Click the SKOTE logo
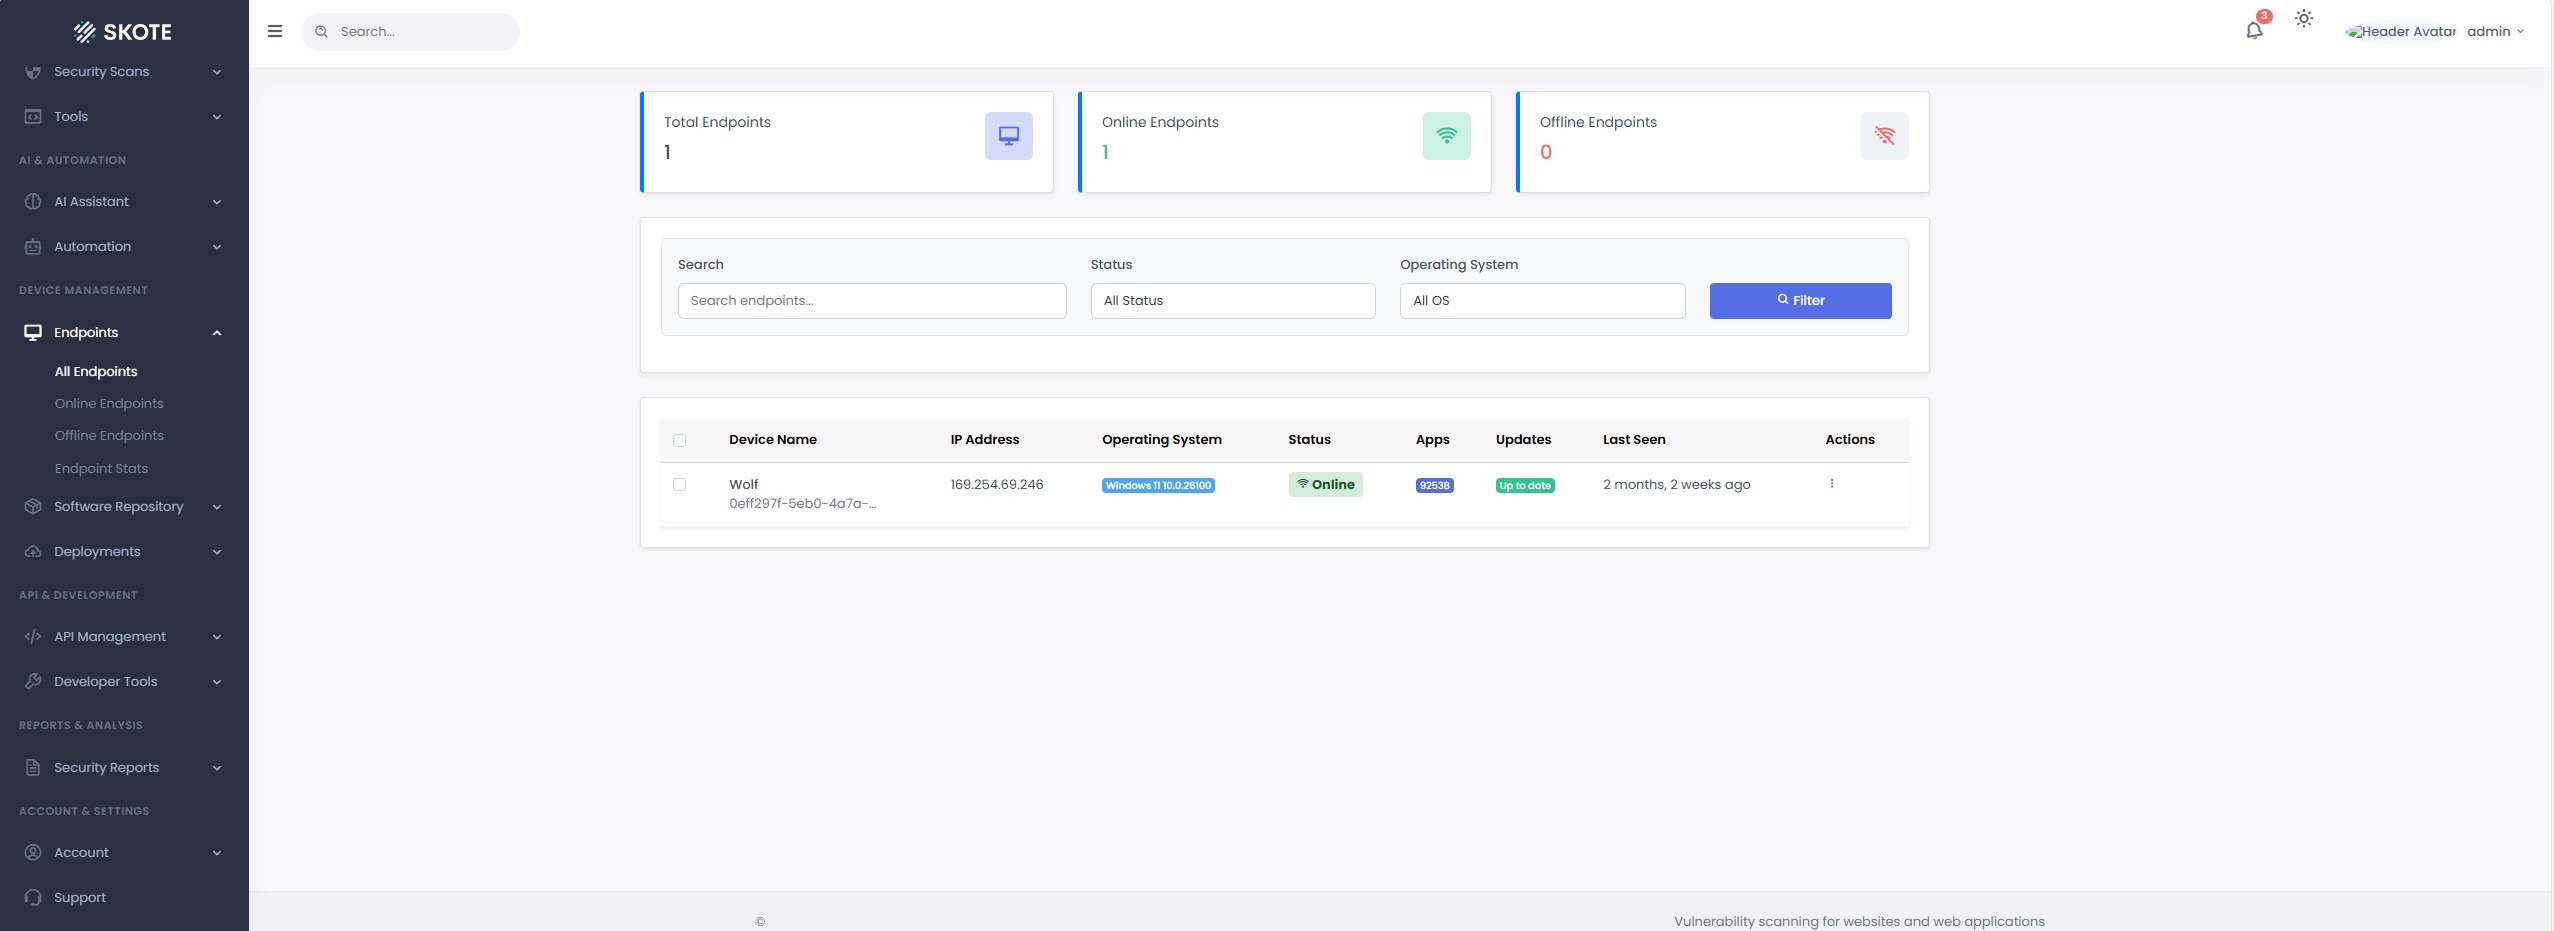Image resolution: width=2554 pixels, height=931 pixels. tap(123, 32)
